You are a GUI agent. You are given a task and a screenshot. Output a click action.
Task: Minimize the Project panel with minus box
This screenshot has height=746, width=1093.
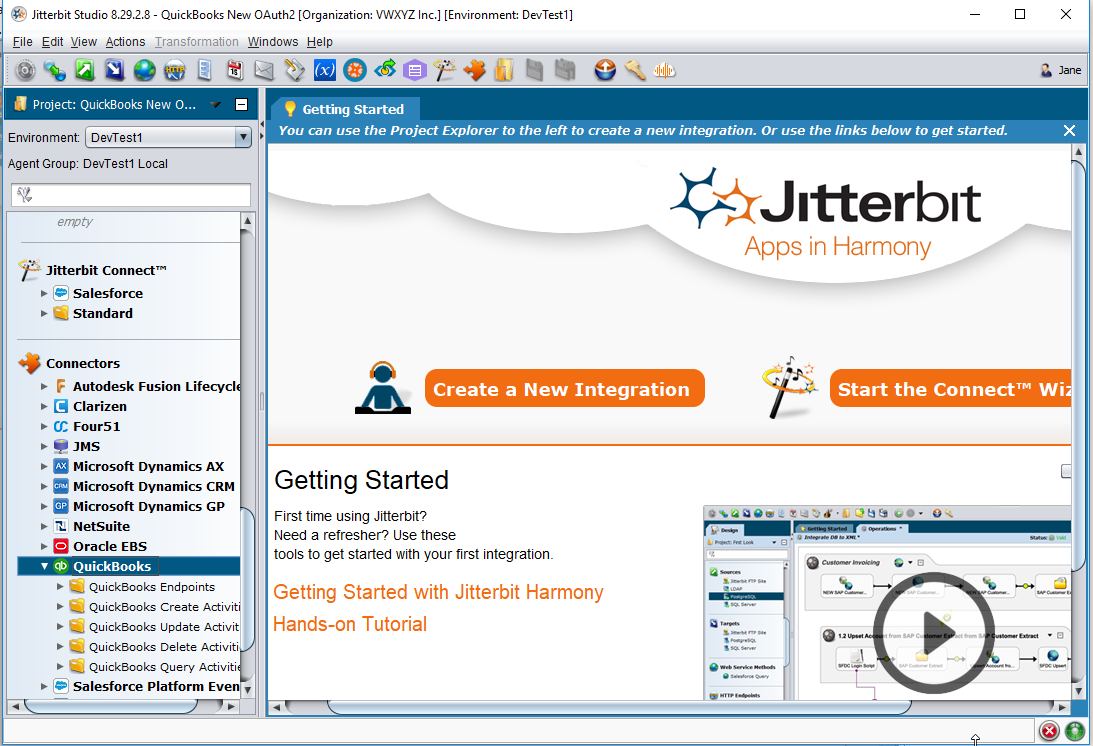[241, 104]
